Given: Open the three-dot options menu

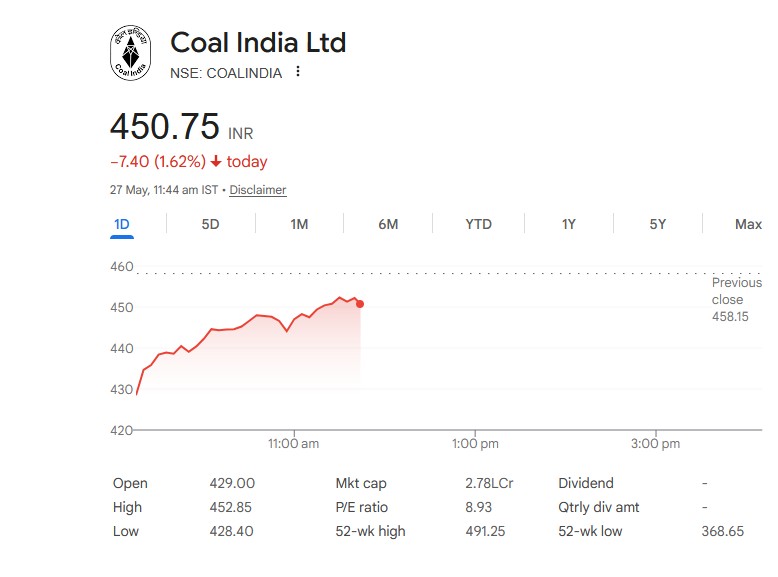Looking at the screenshot, I should coord(298,71).
